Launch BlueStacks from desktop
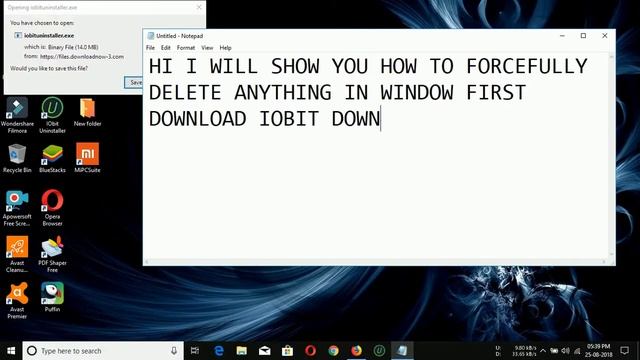 click(x=52, y=158)
